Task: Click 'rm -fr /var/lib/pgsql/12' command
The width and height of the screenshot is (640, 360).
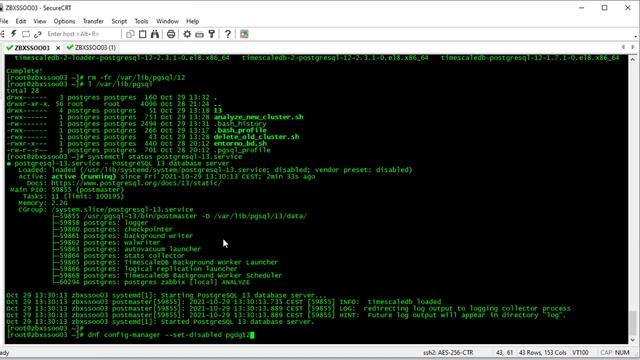Action: click(136, 78)
